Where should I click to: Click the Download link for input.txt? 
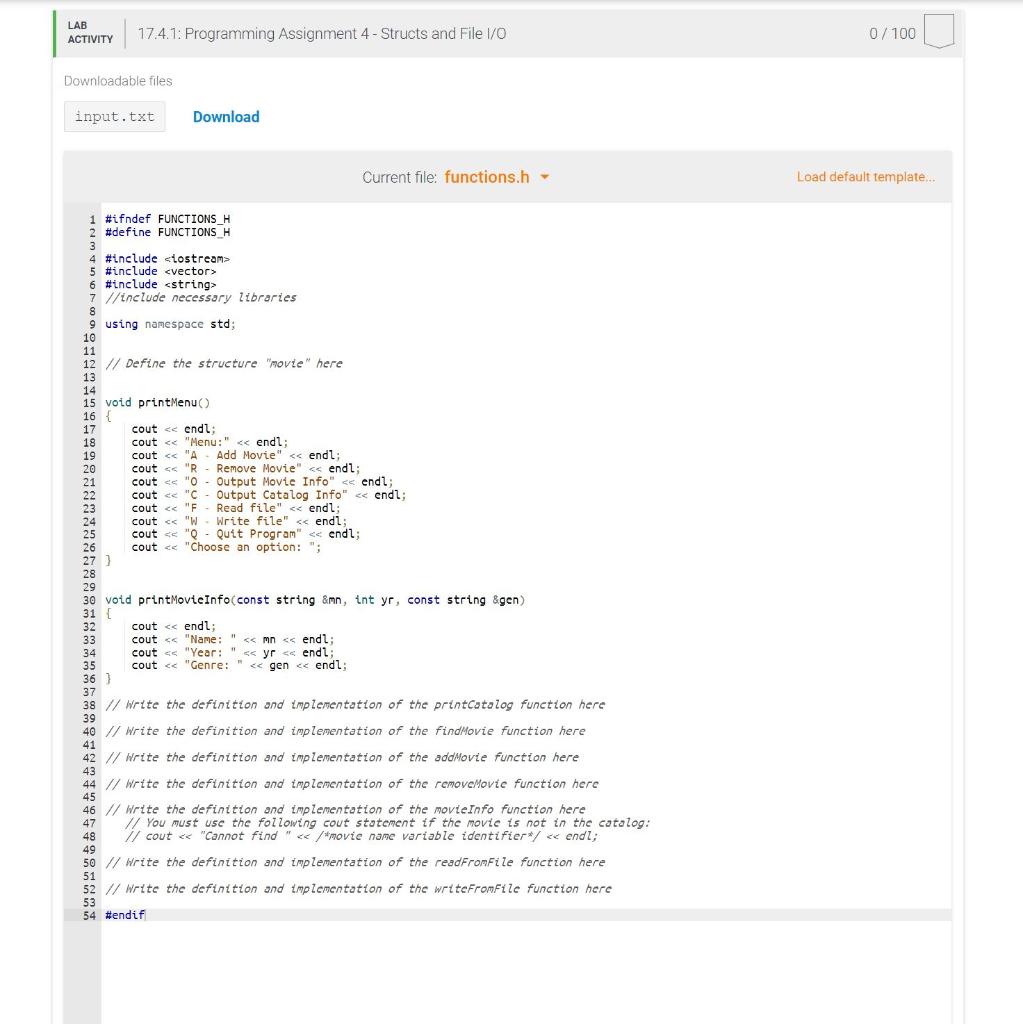click(226, 116)
